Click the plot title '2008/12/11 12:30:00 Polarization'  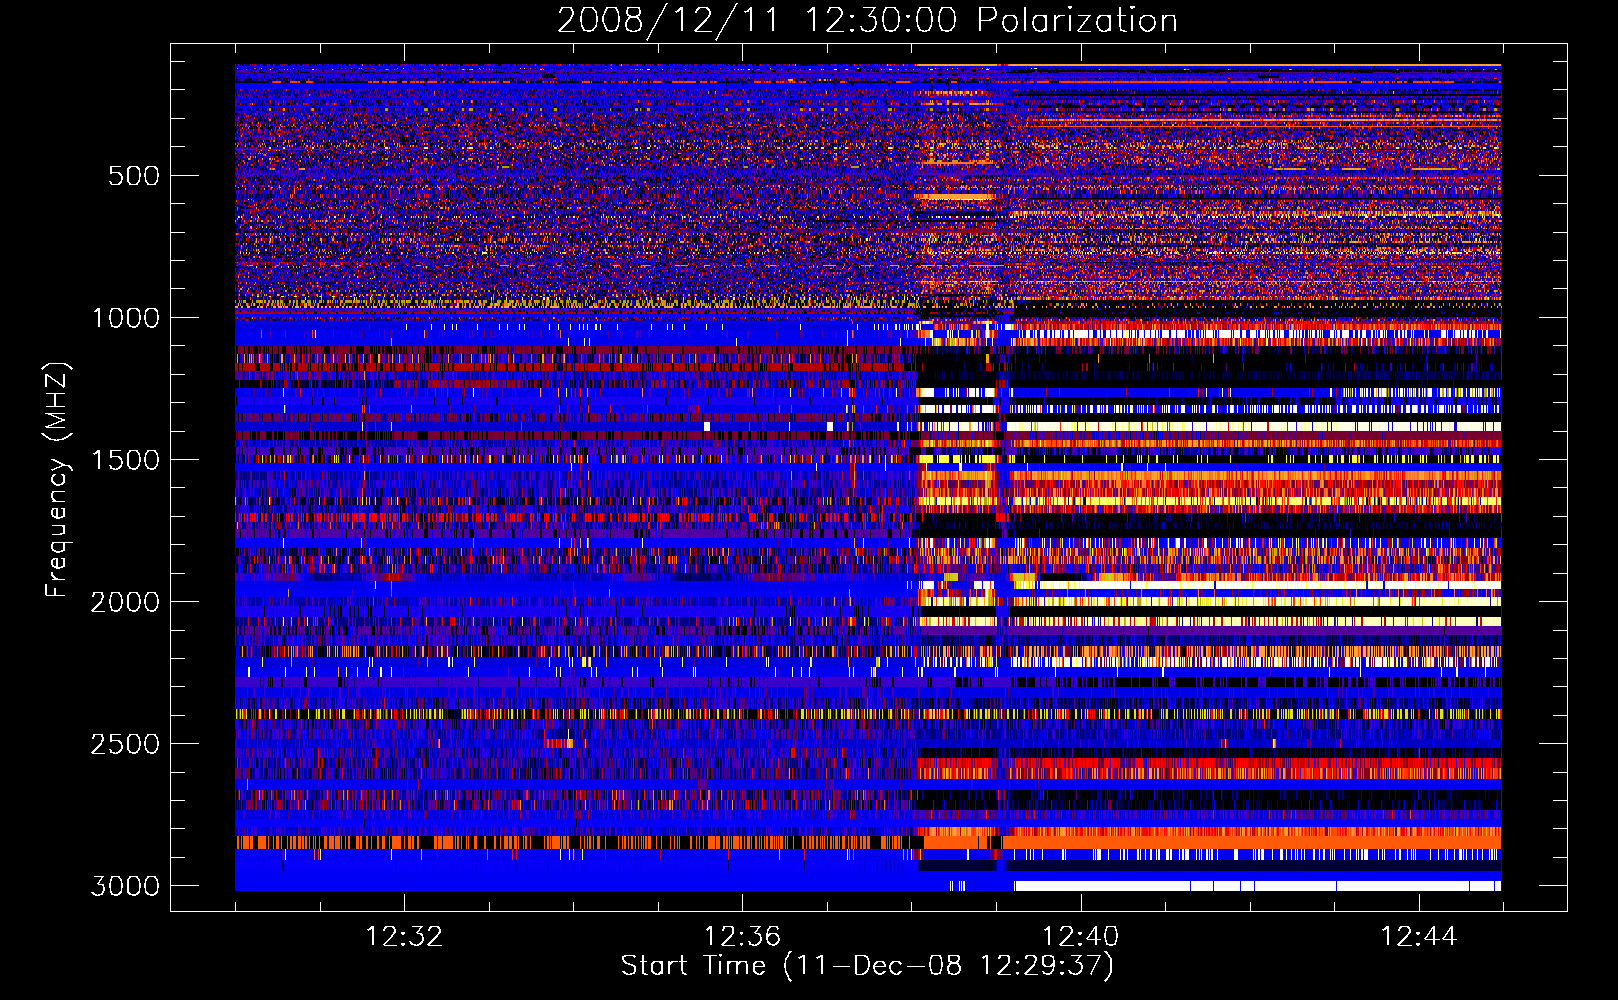pos(867,21)
